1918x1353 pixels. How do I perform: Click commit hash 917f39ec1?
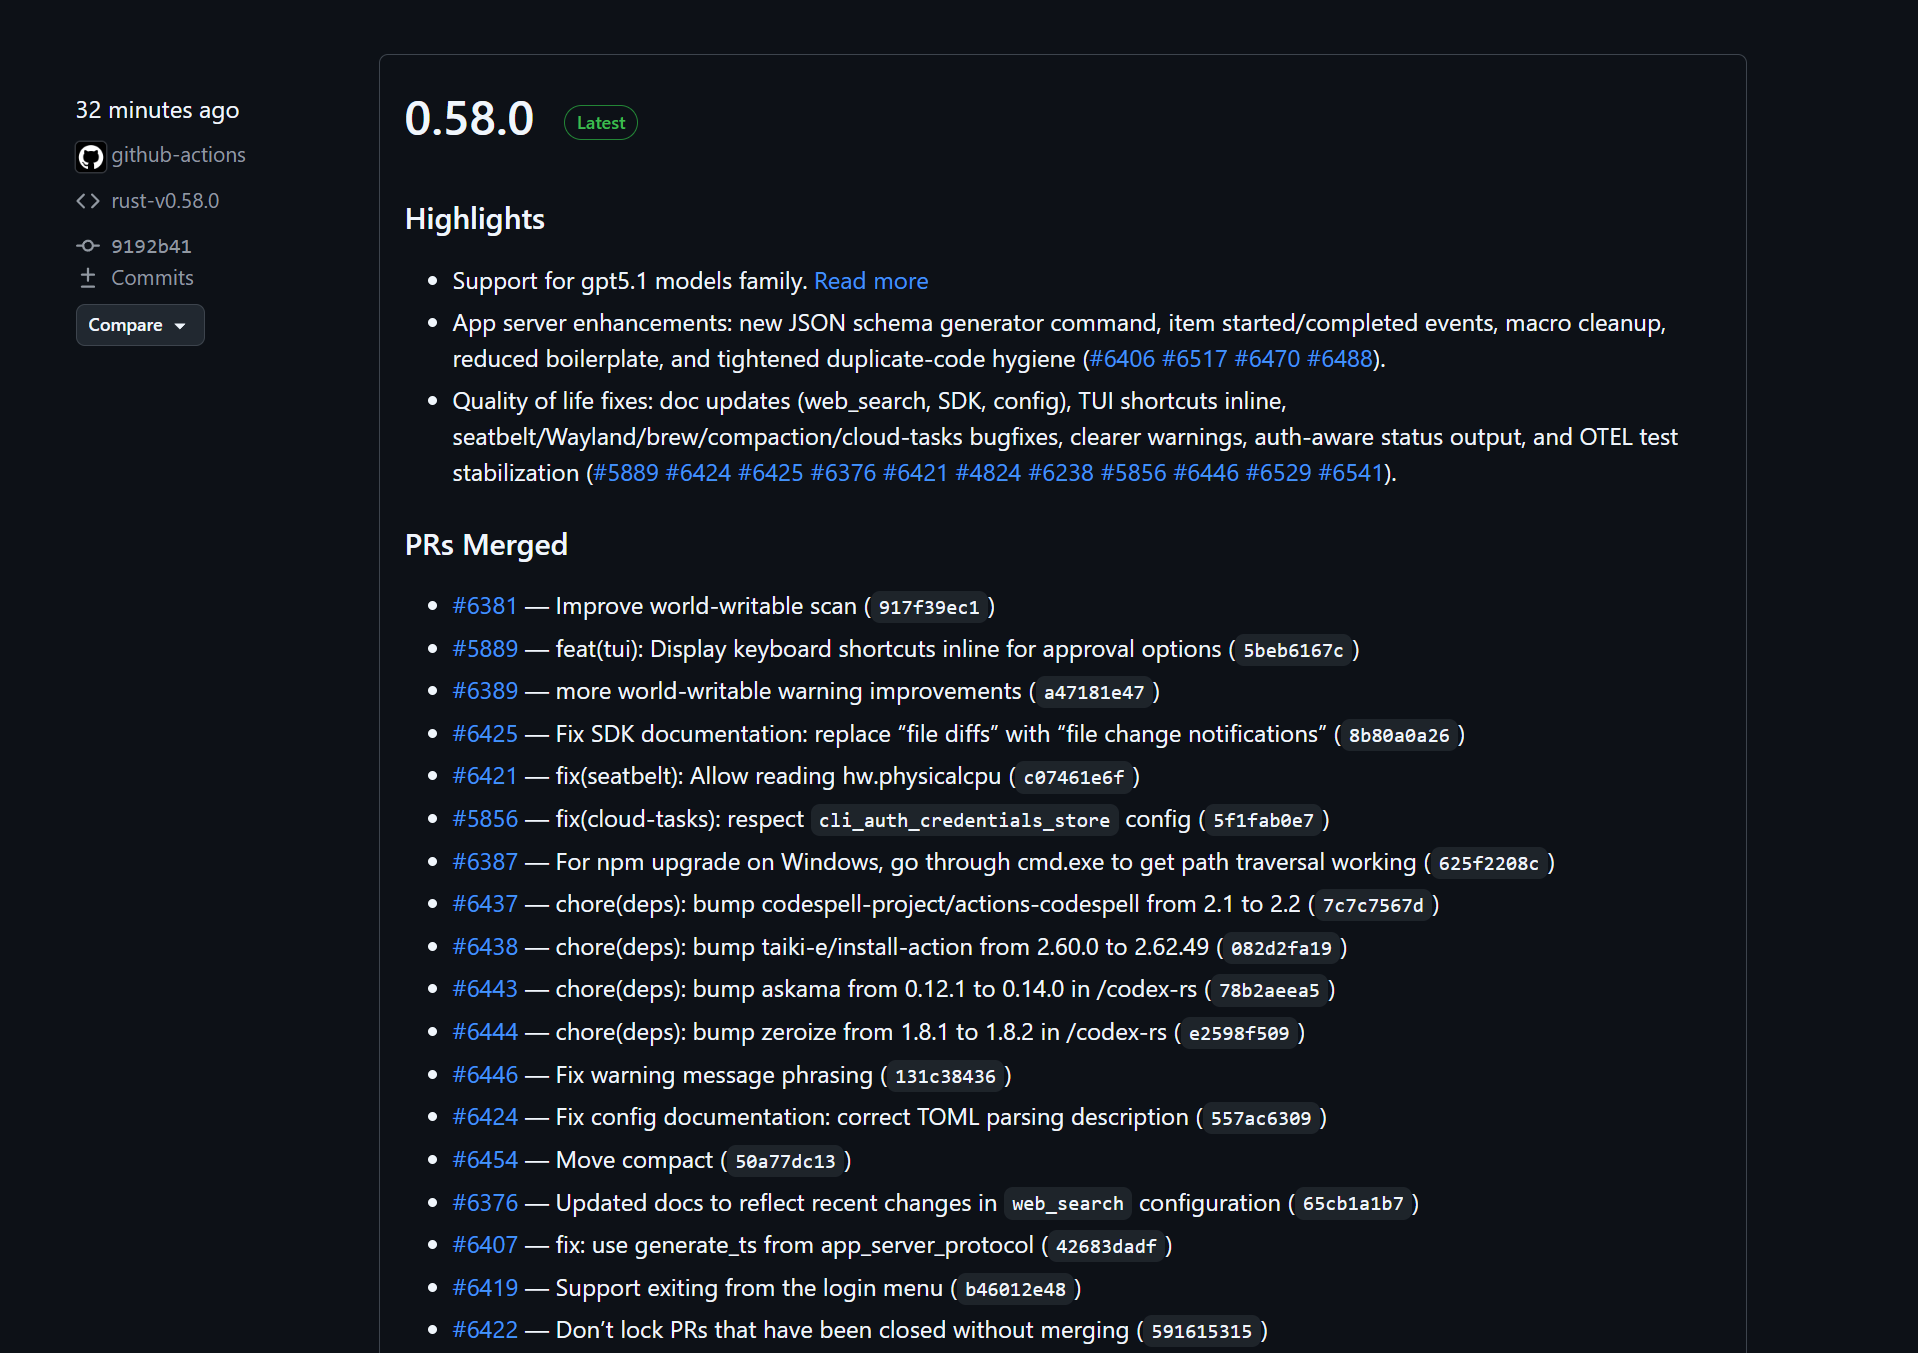coord(929,607)
